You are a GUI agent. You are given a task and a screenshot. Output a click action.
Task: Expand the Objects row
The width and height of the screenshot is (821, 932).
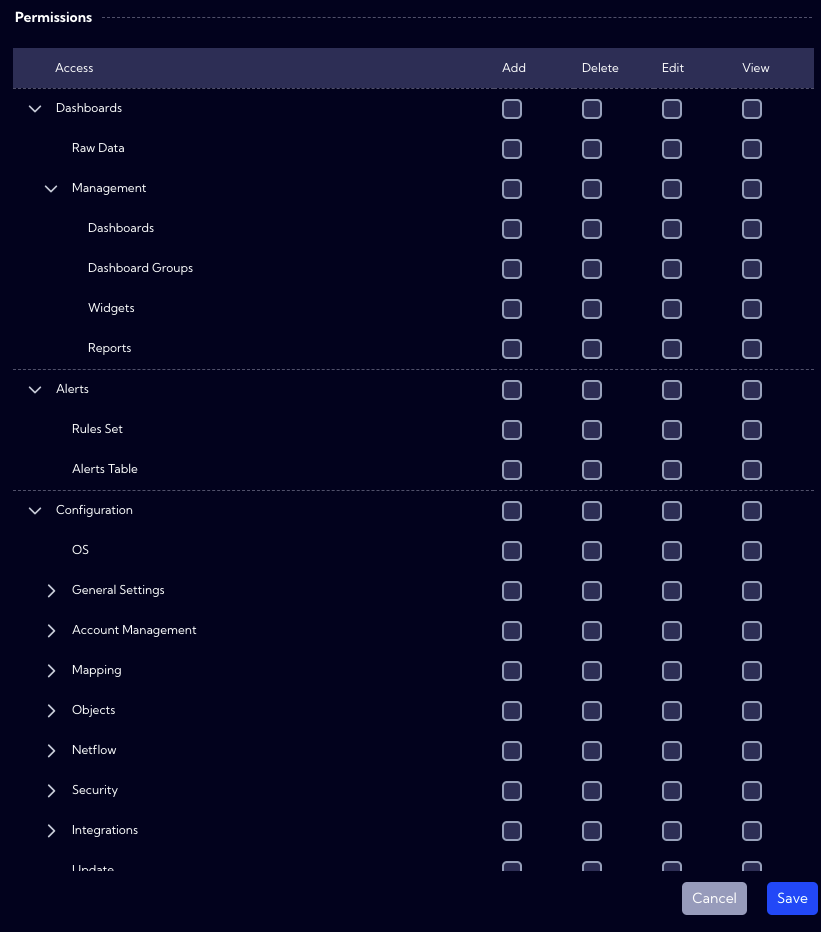[51, 711]
